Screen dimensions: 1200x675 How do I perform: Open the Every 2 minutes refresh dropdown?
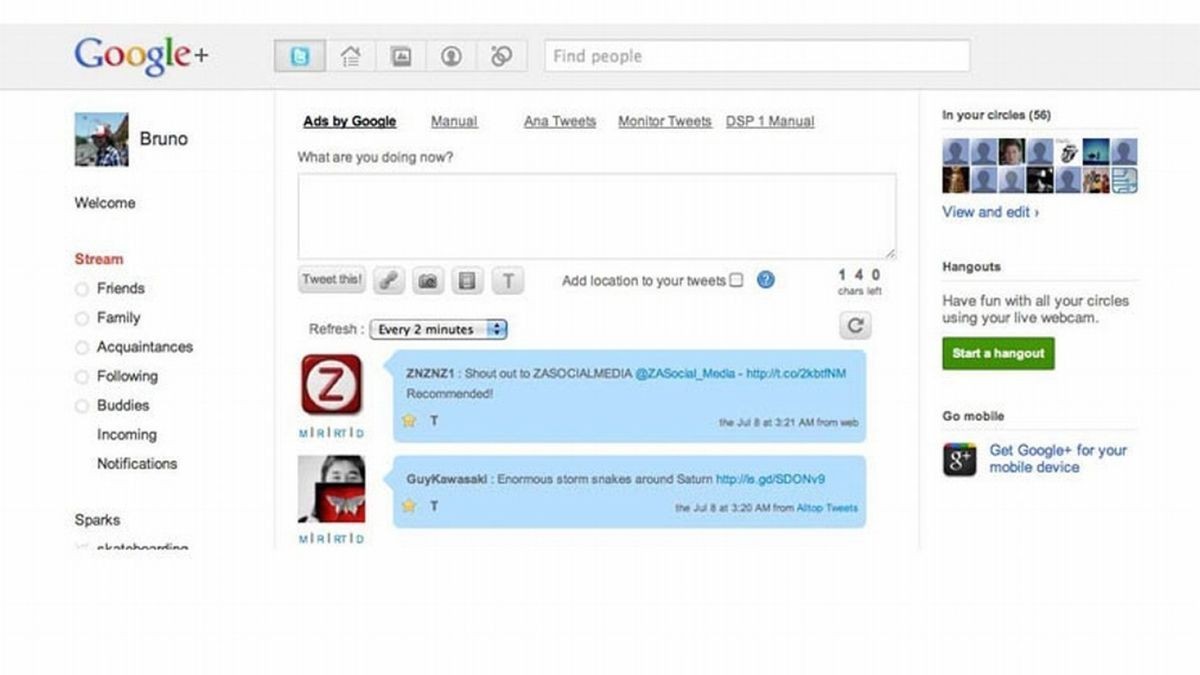(438, 329)
